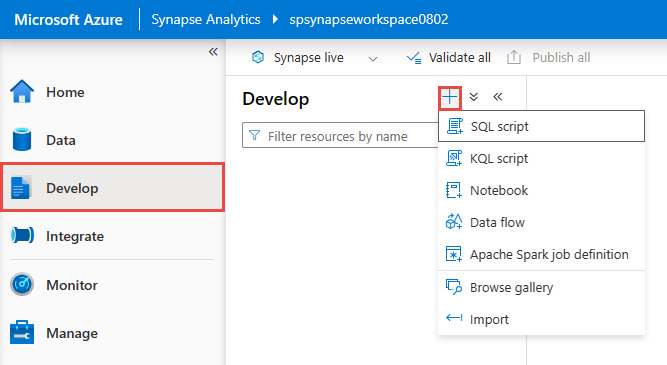Open the Data hub
Image resolution: width=667 pixels, height=365 pixels.
click(x=113, y=140)
